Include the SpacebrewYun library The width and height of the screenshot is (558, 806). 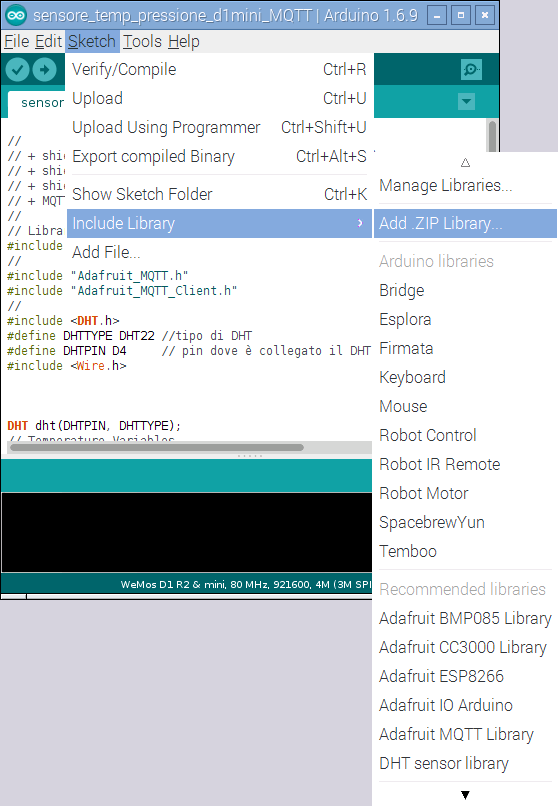[465, 522]
